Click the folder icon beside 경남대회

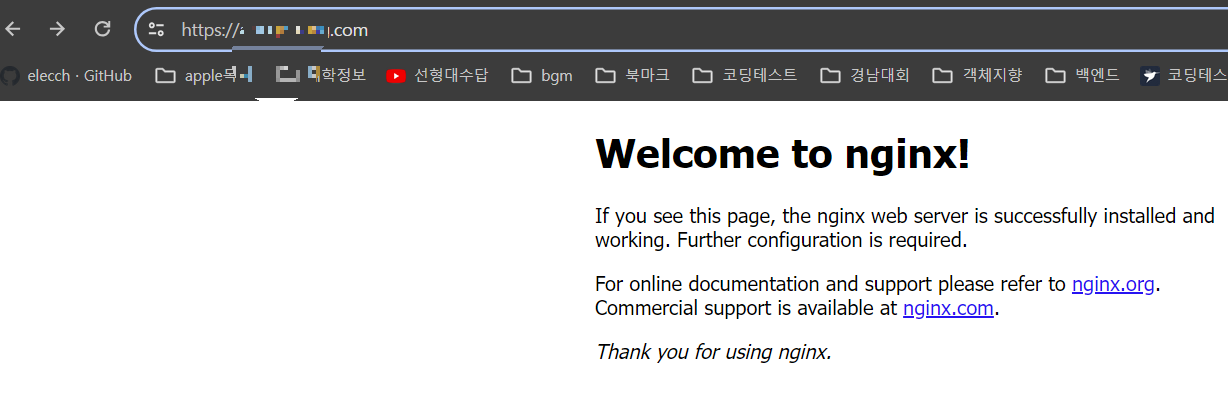pos(830,75)
